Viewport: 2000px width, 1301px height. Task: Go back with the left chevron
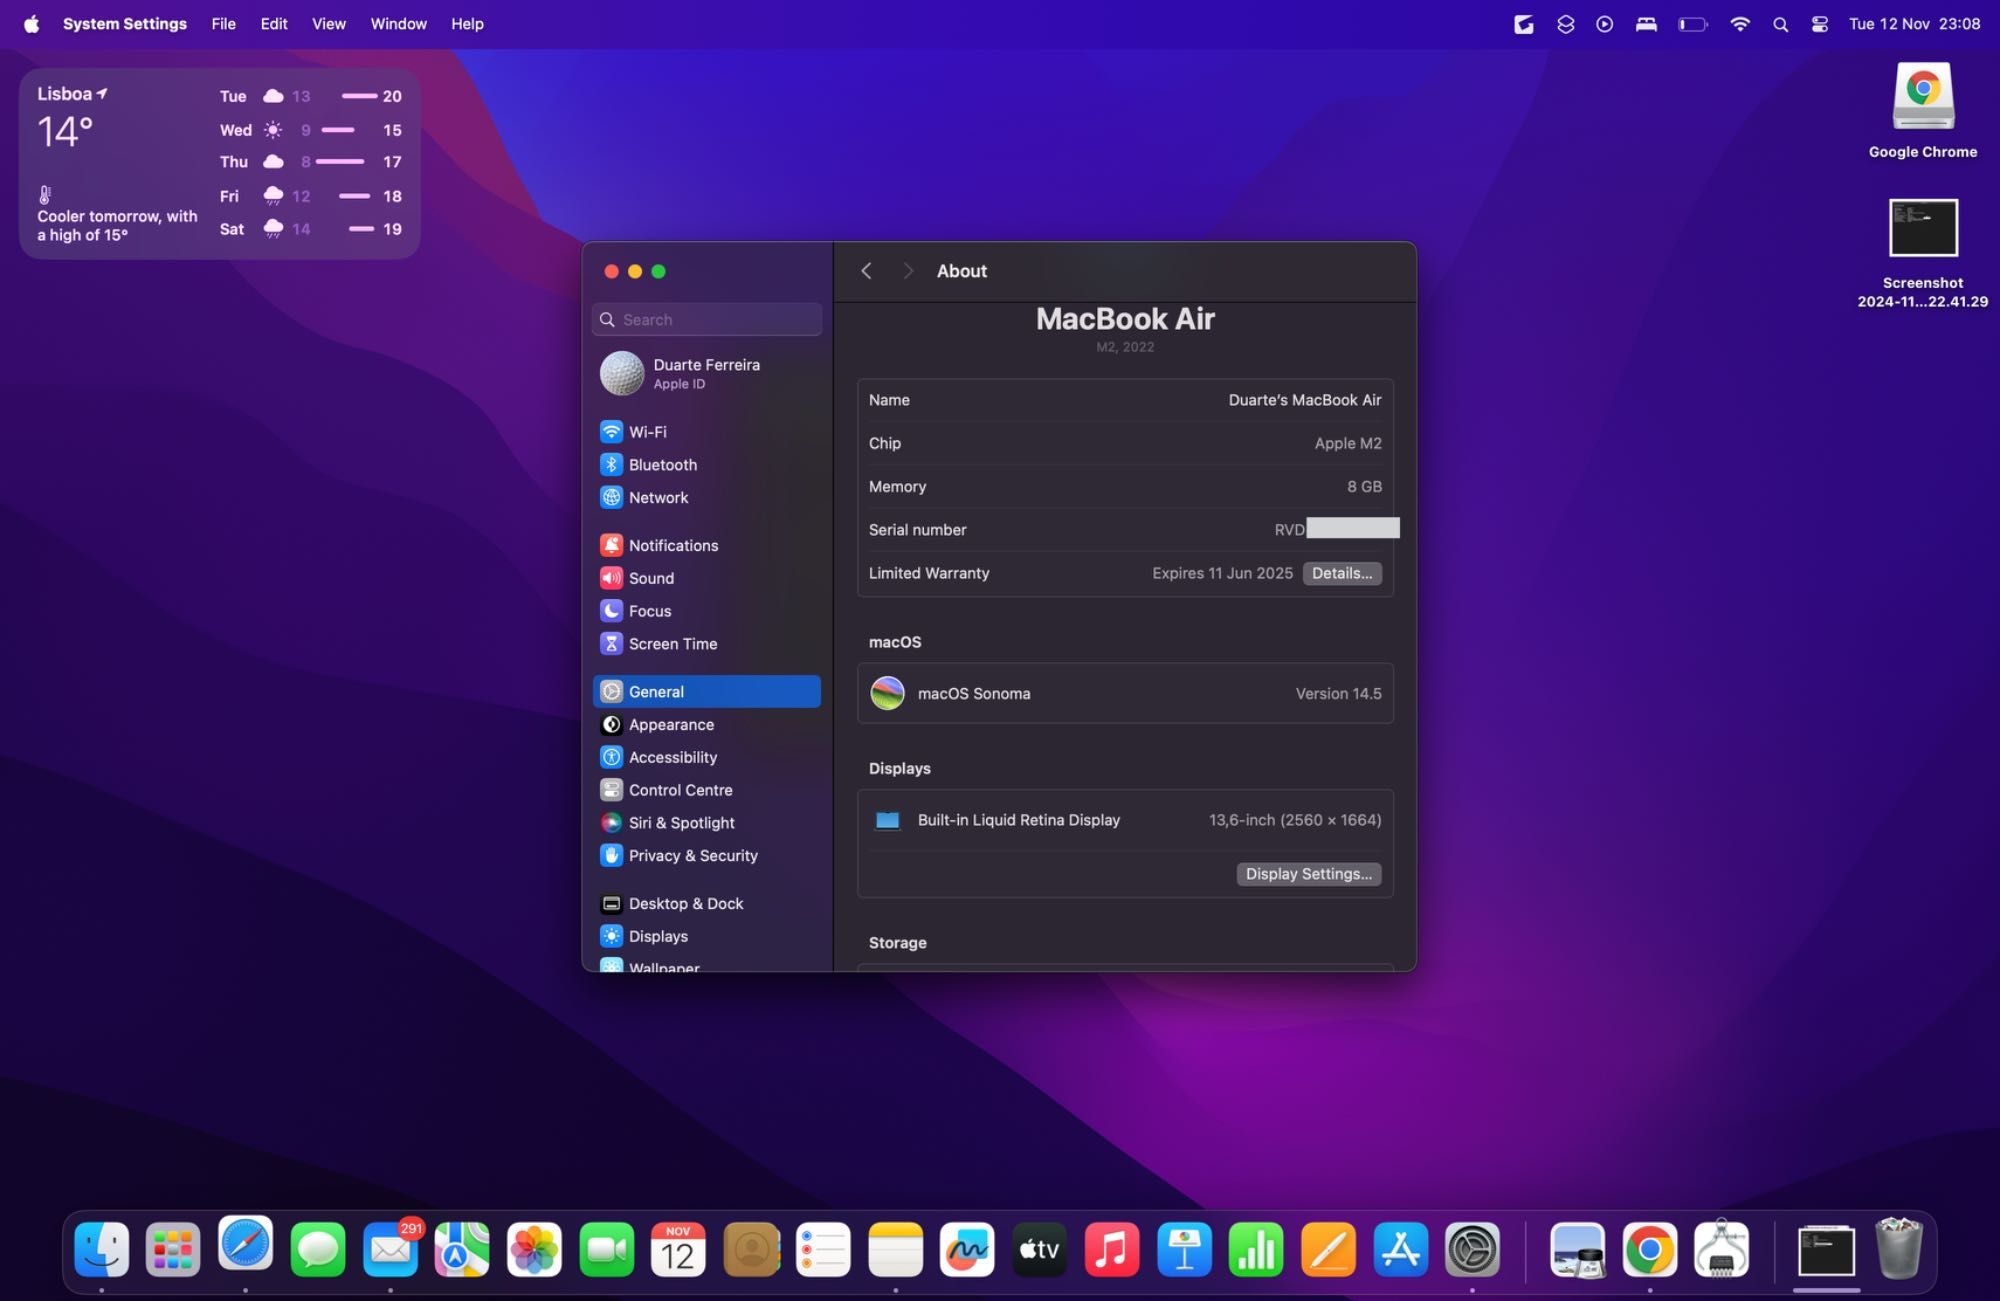click(867, 271)
